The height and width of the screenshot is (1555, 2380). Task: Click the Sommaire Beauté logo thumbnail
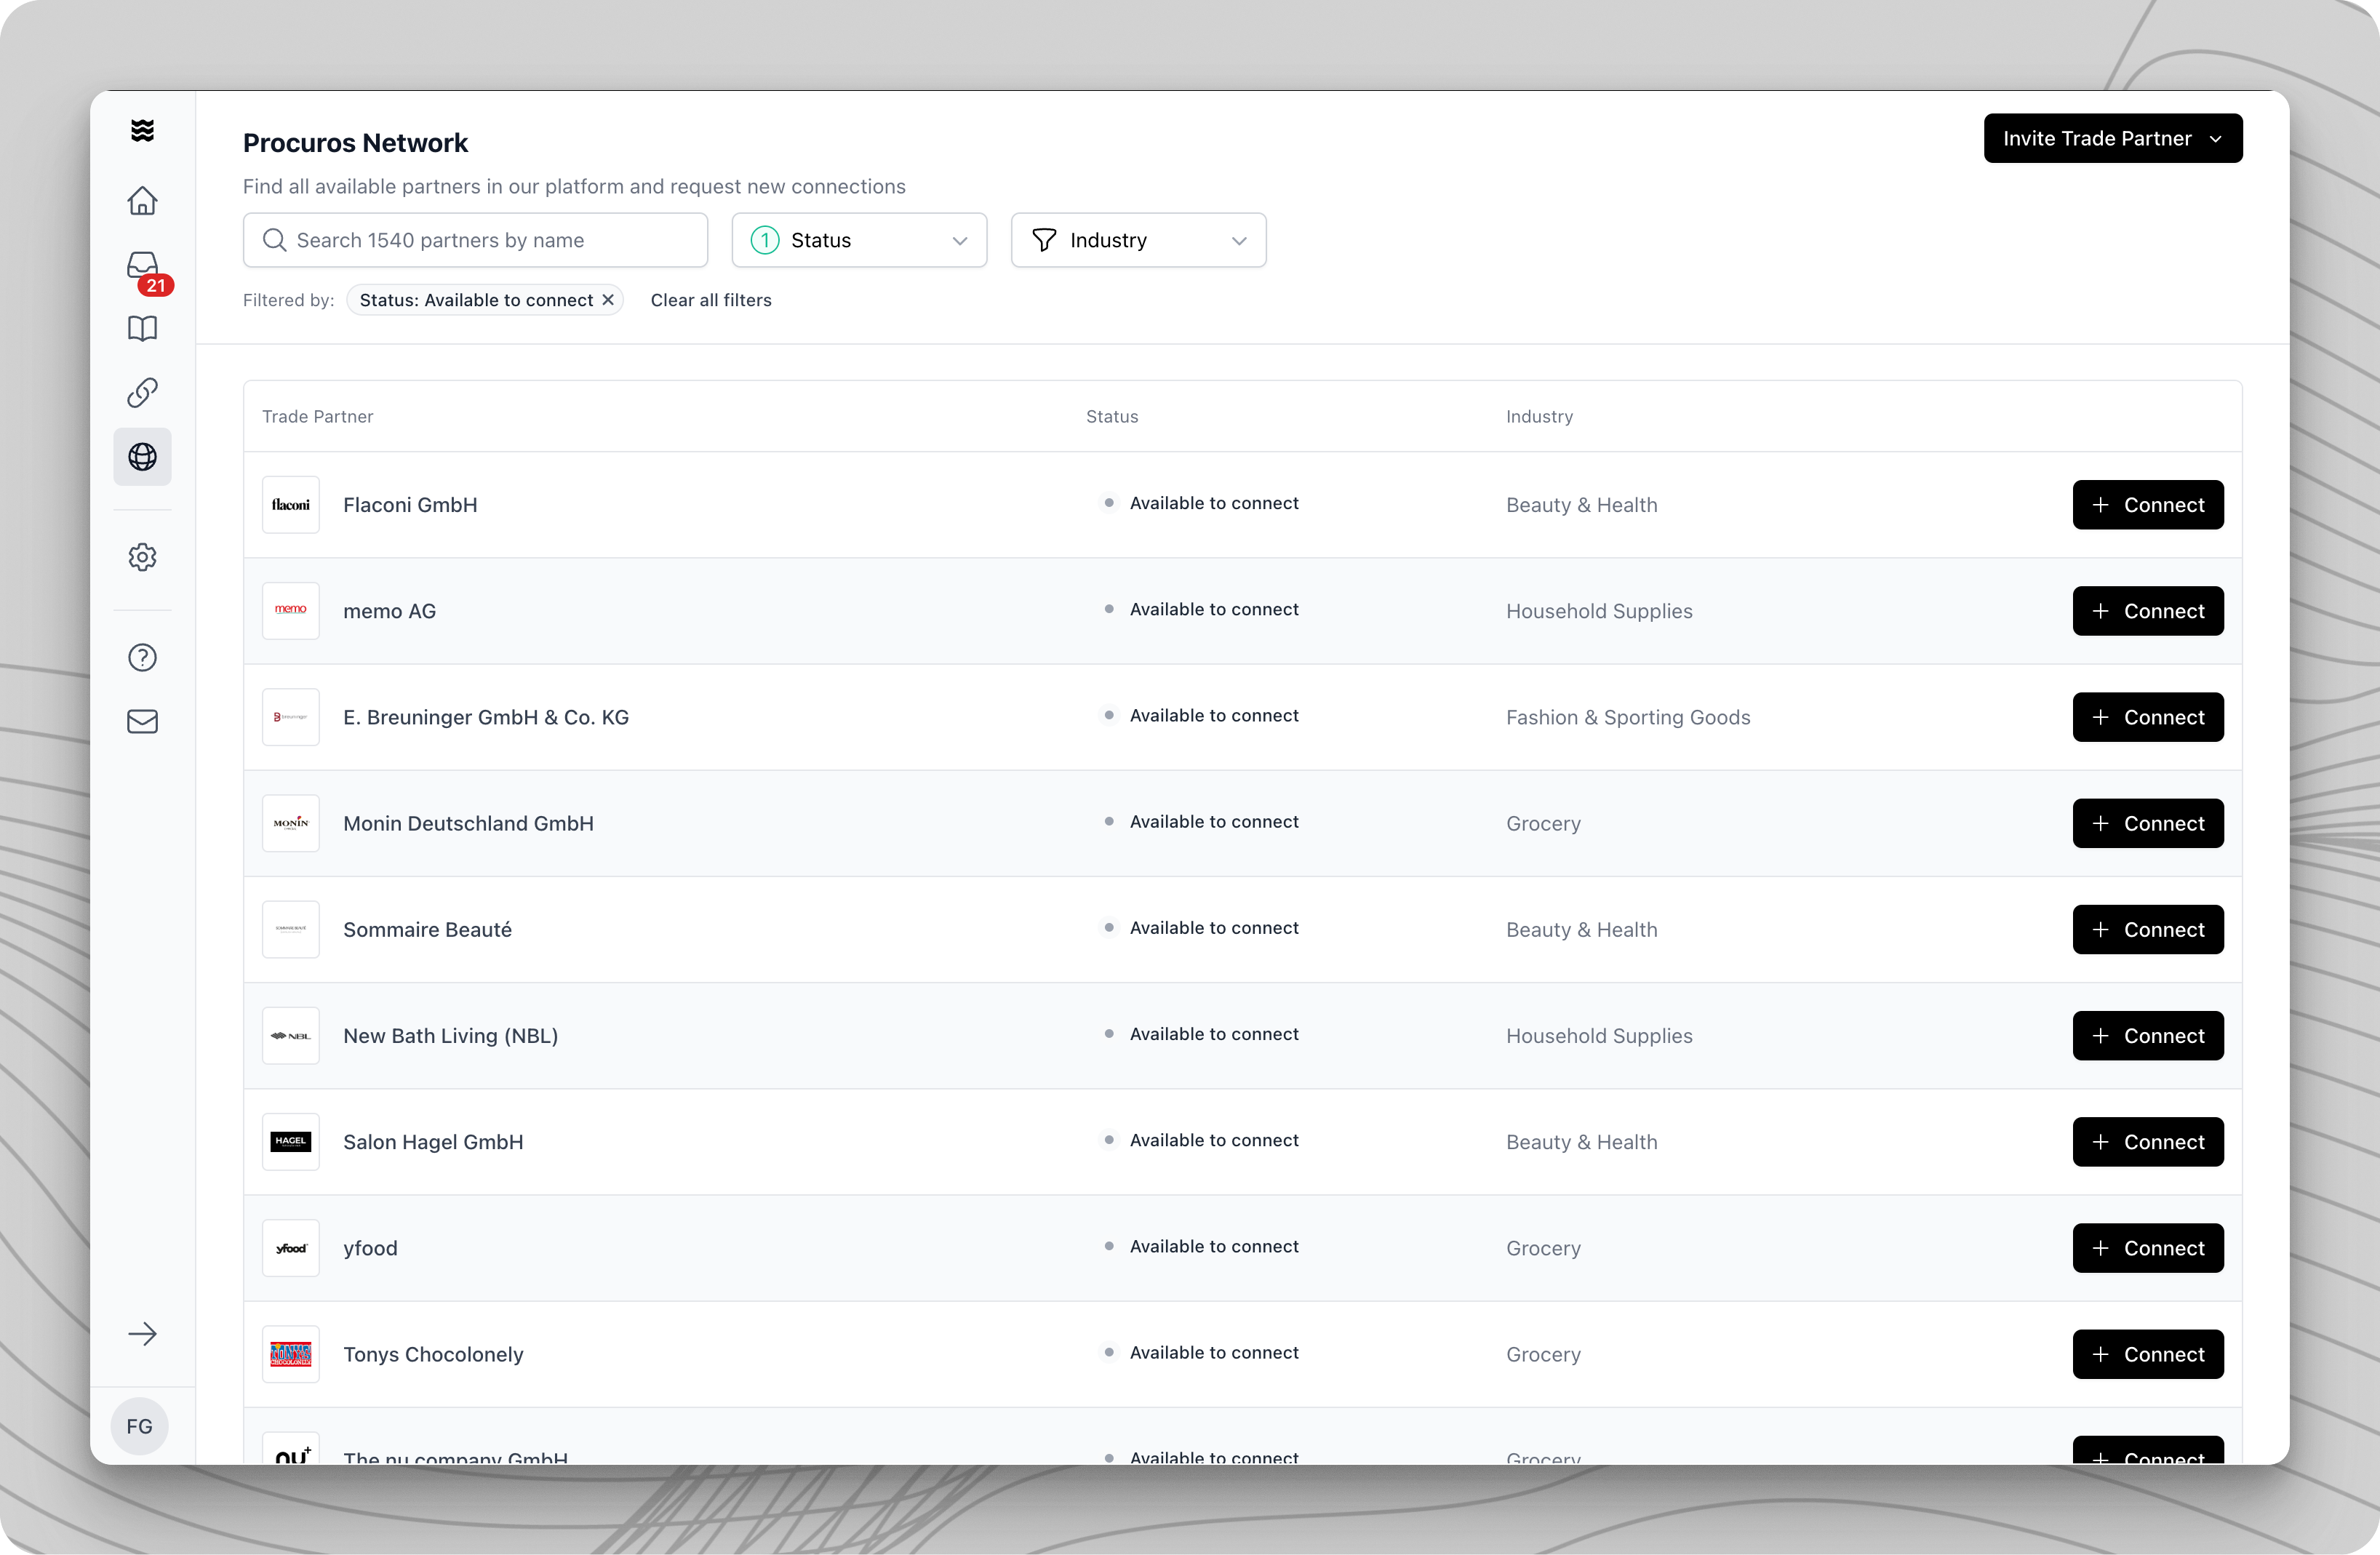point(291,929)
